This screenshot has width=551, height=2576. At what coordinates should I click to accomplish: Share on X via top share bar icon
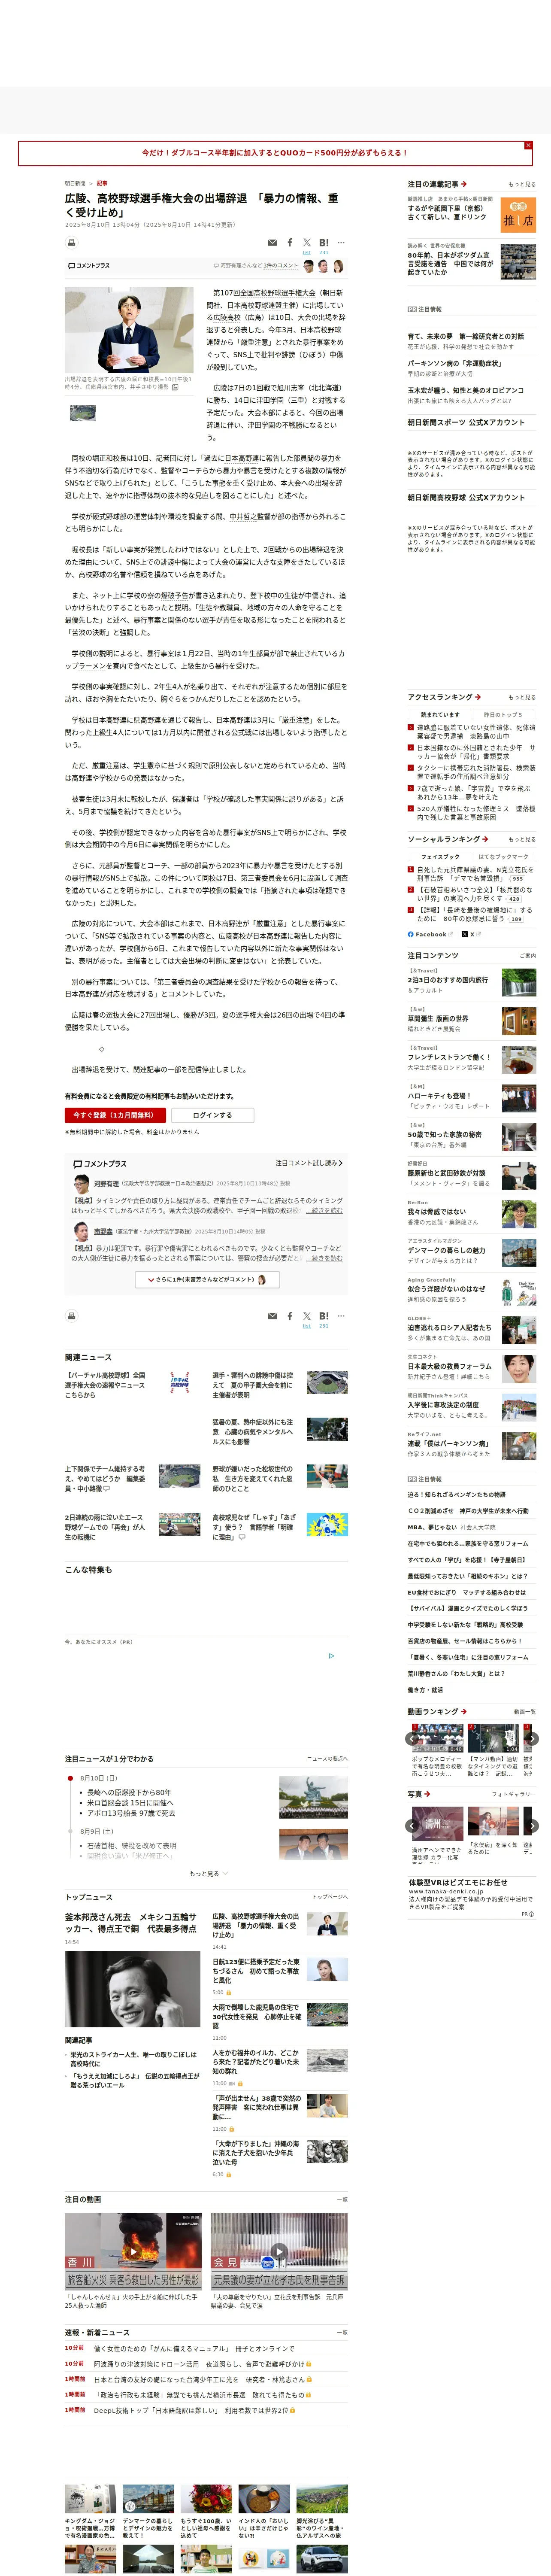coord(307,242)
